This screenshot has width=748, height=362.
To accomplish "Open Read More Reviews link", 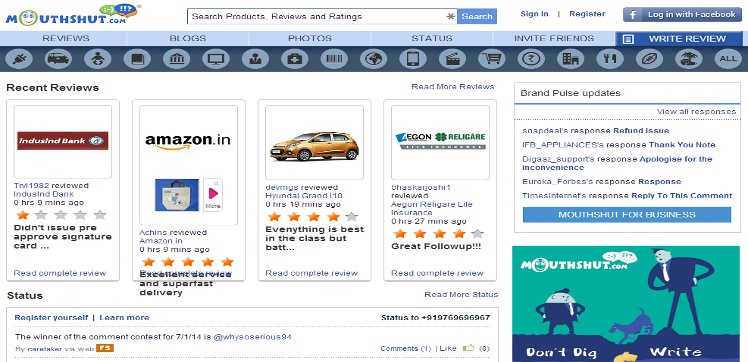I will (x=453, y=86).
